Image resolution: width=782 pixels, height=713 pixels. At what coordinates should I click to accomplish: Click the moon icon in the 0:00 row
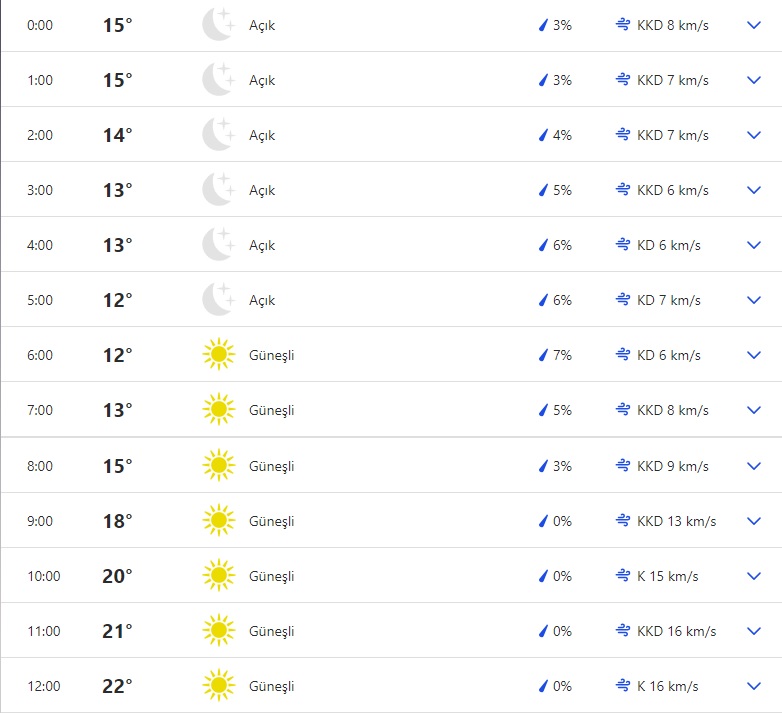pyautogui.click(x=218, y=25)
